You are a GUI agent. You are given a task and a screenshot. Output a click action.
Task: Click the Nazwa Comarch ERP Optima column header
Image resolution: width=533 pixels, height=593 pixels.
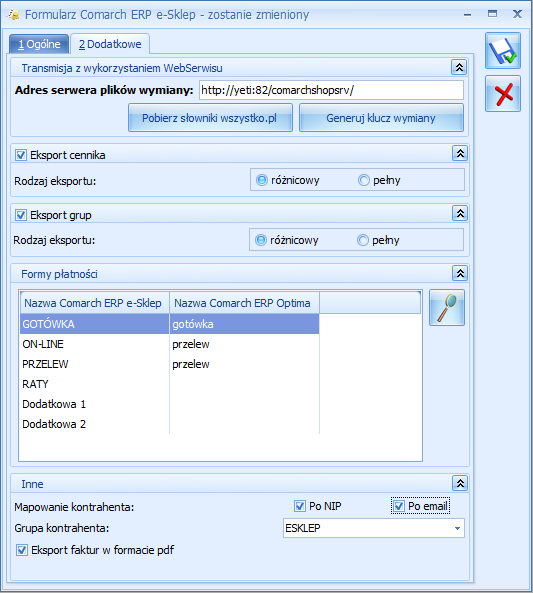244,303
